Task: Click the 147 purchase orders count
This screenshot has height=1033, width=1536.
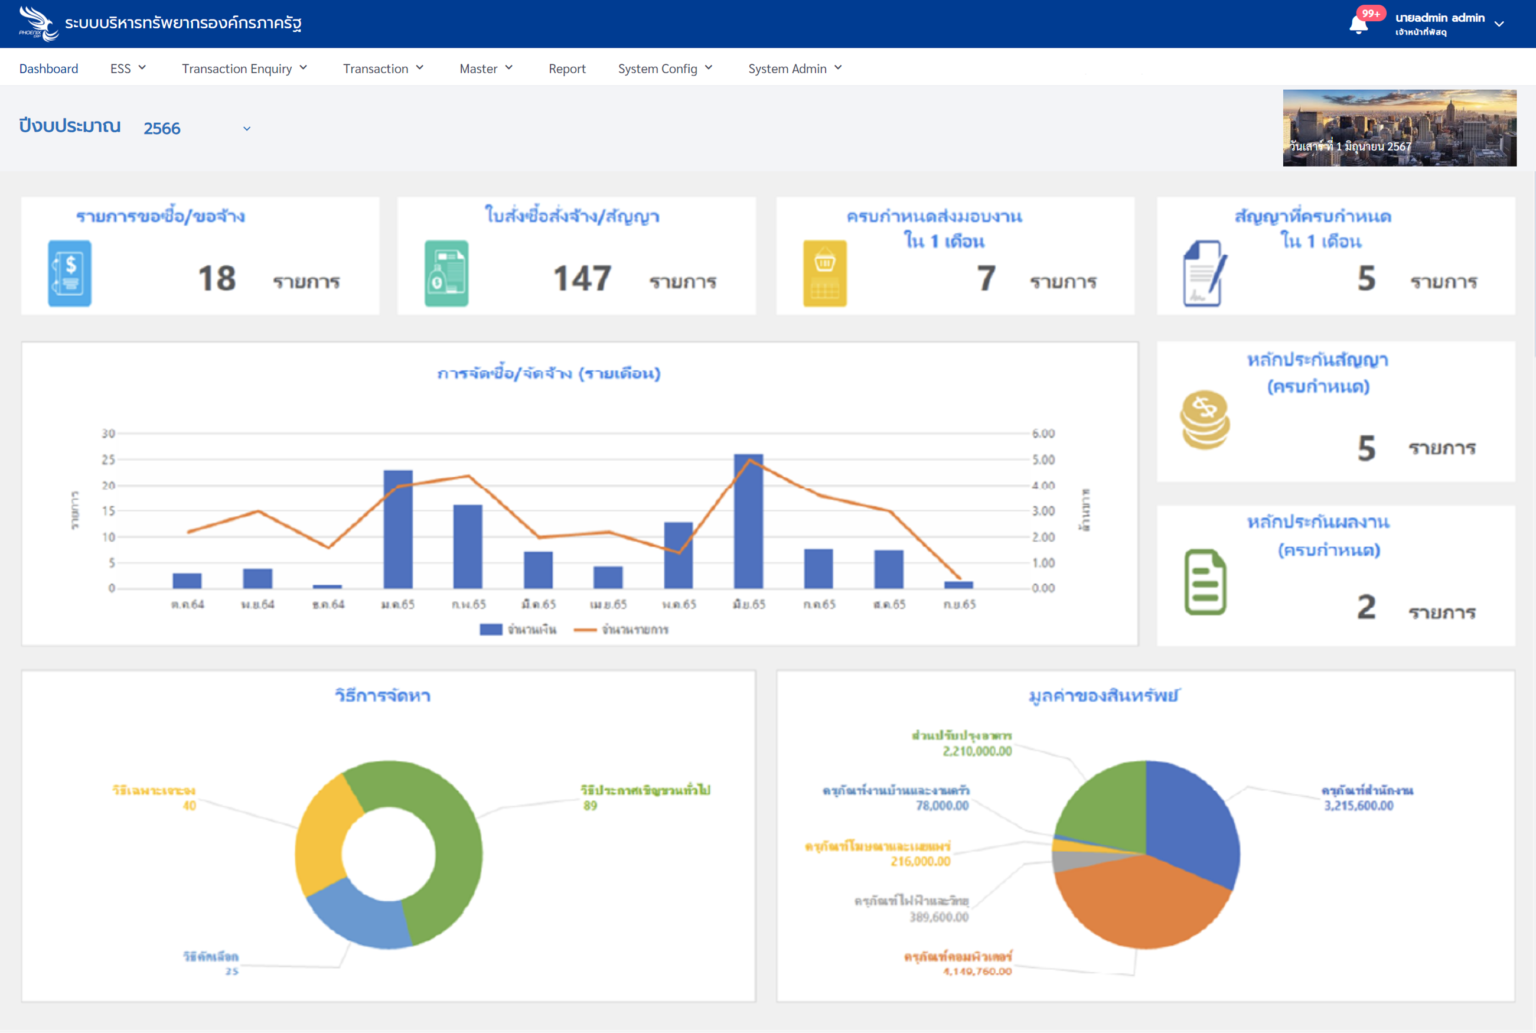Action: coord(582,278)
